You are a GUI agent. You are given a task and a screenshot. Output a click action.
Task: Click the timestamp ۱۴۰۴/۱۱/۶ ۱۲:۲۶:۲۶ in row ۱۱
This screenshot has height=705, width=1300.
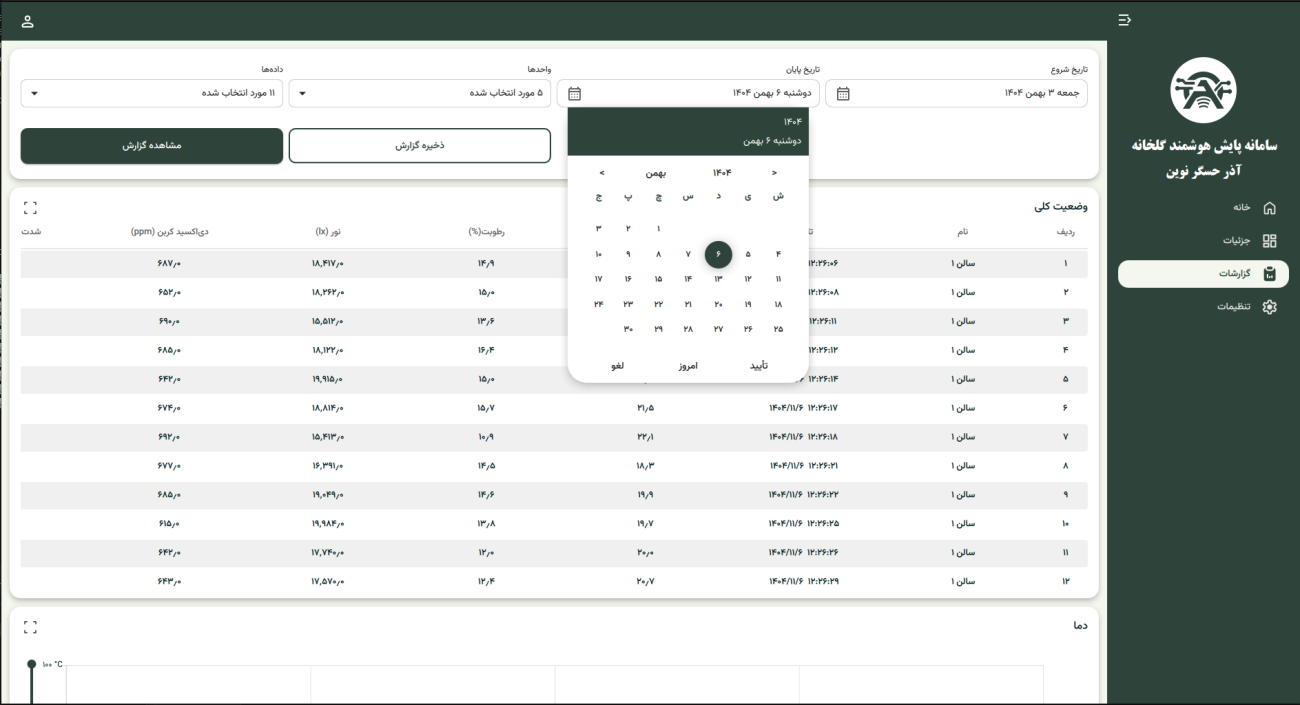803,552
